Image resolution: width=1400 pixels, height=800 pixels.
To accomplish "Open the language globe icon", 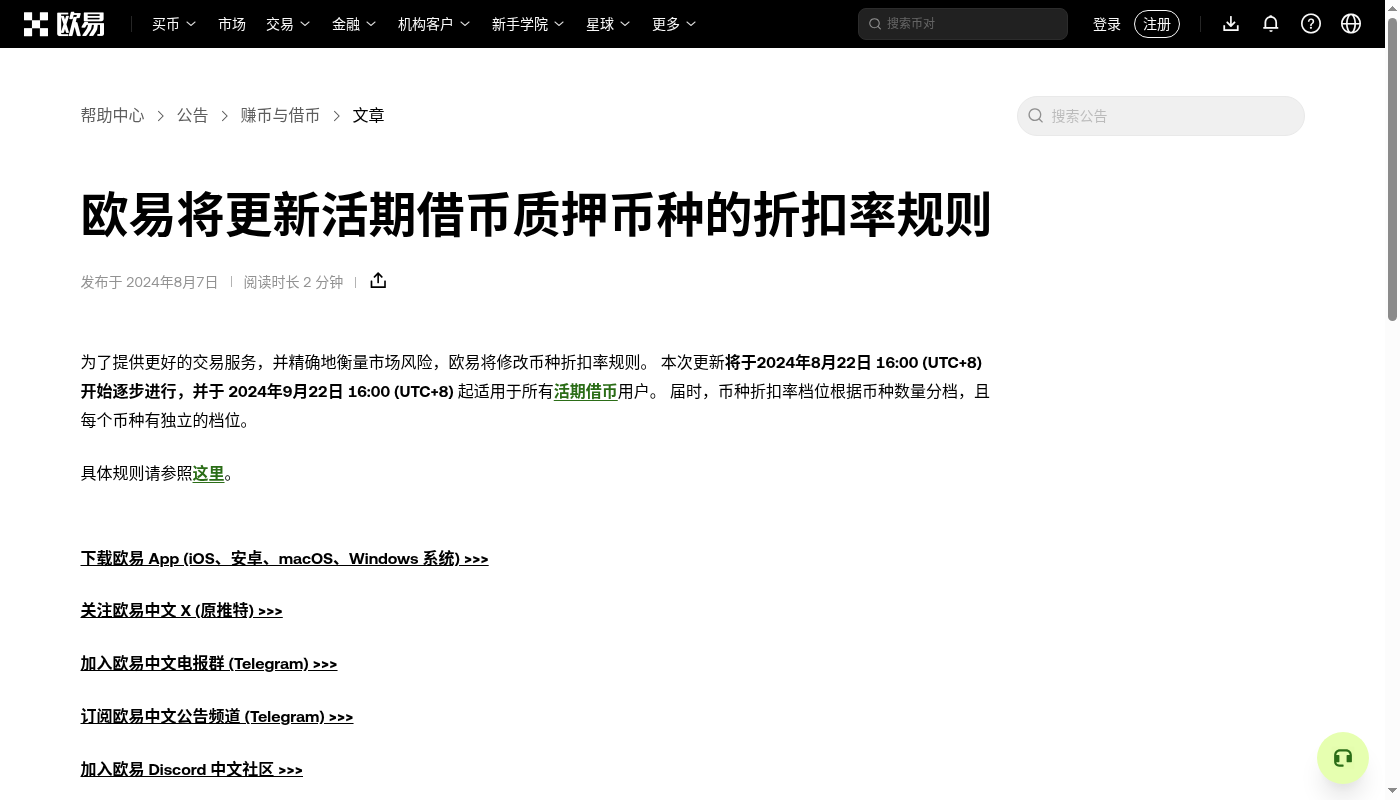I will [x=1351, y=24].
